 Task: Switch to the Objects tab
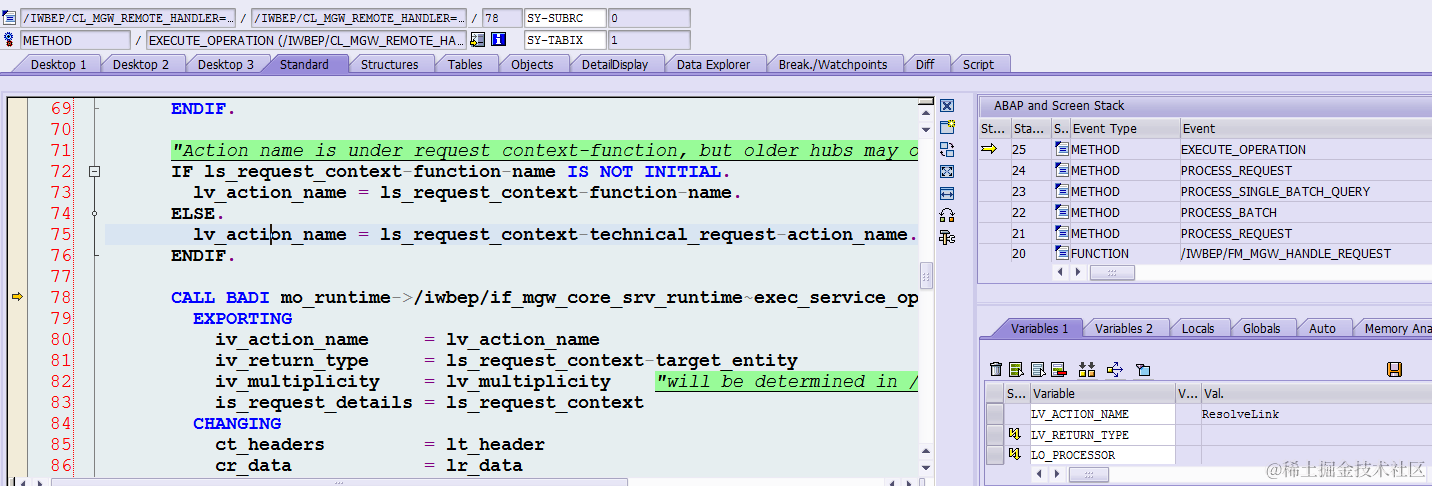point(532,64)
